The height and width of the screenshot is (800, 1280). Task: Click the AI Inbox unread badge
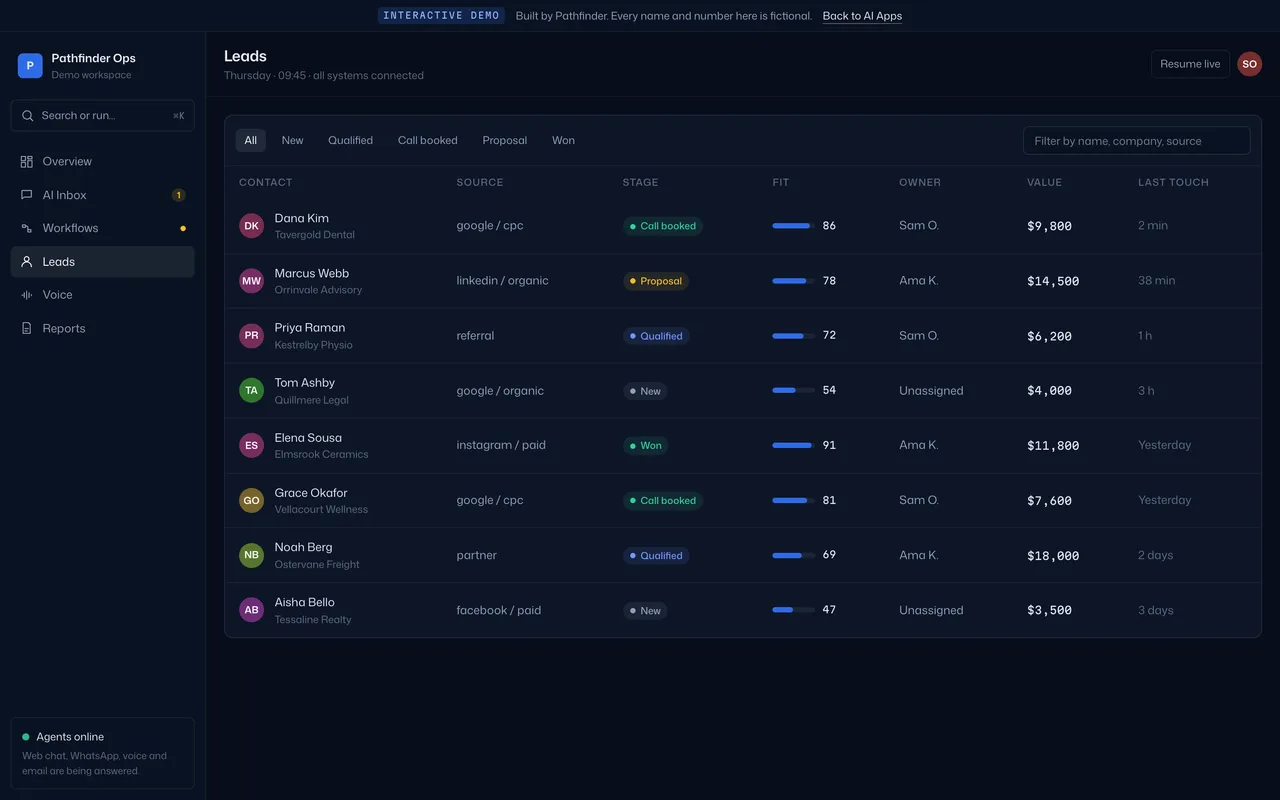pyautogui.click(x=178, y=195)
